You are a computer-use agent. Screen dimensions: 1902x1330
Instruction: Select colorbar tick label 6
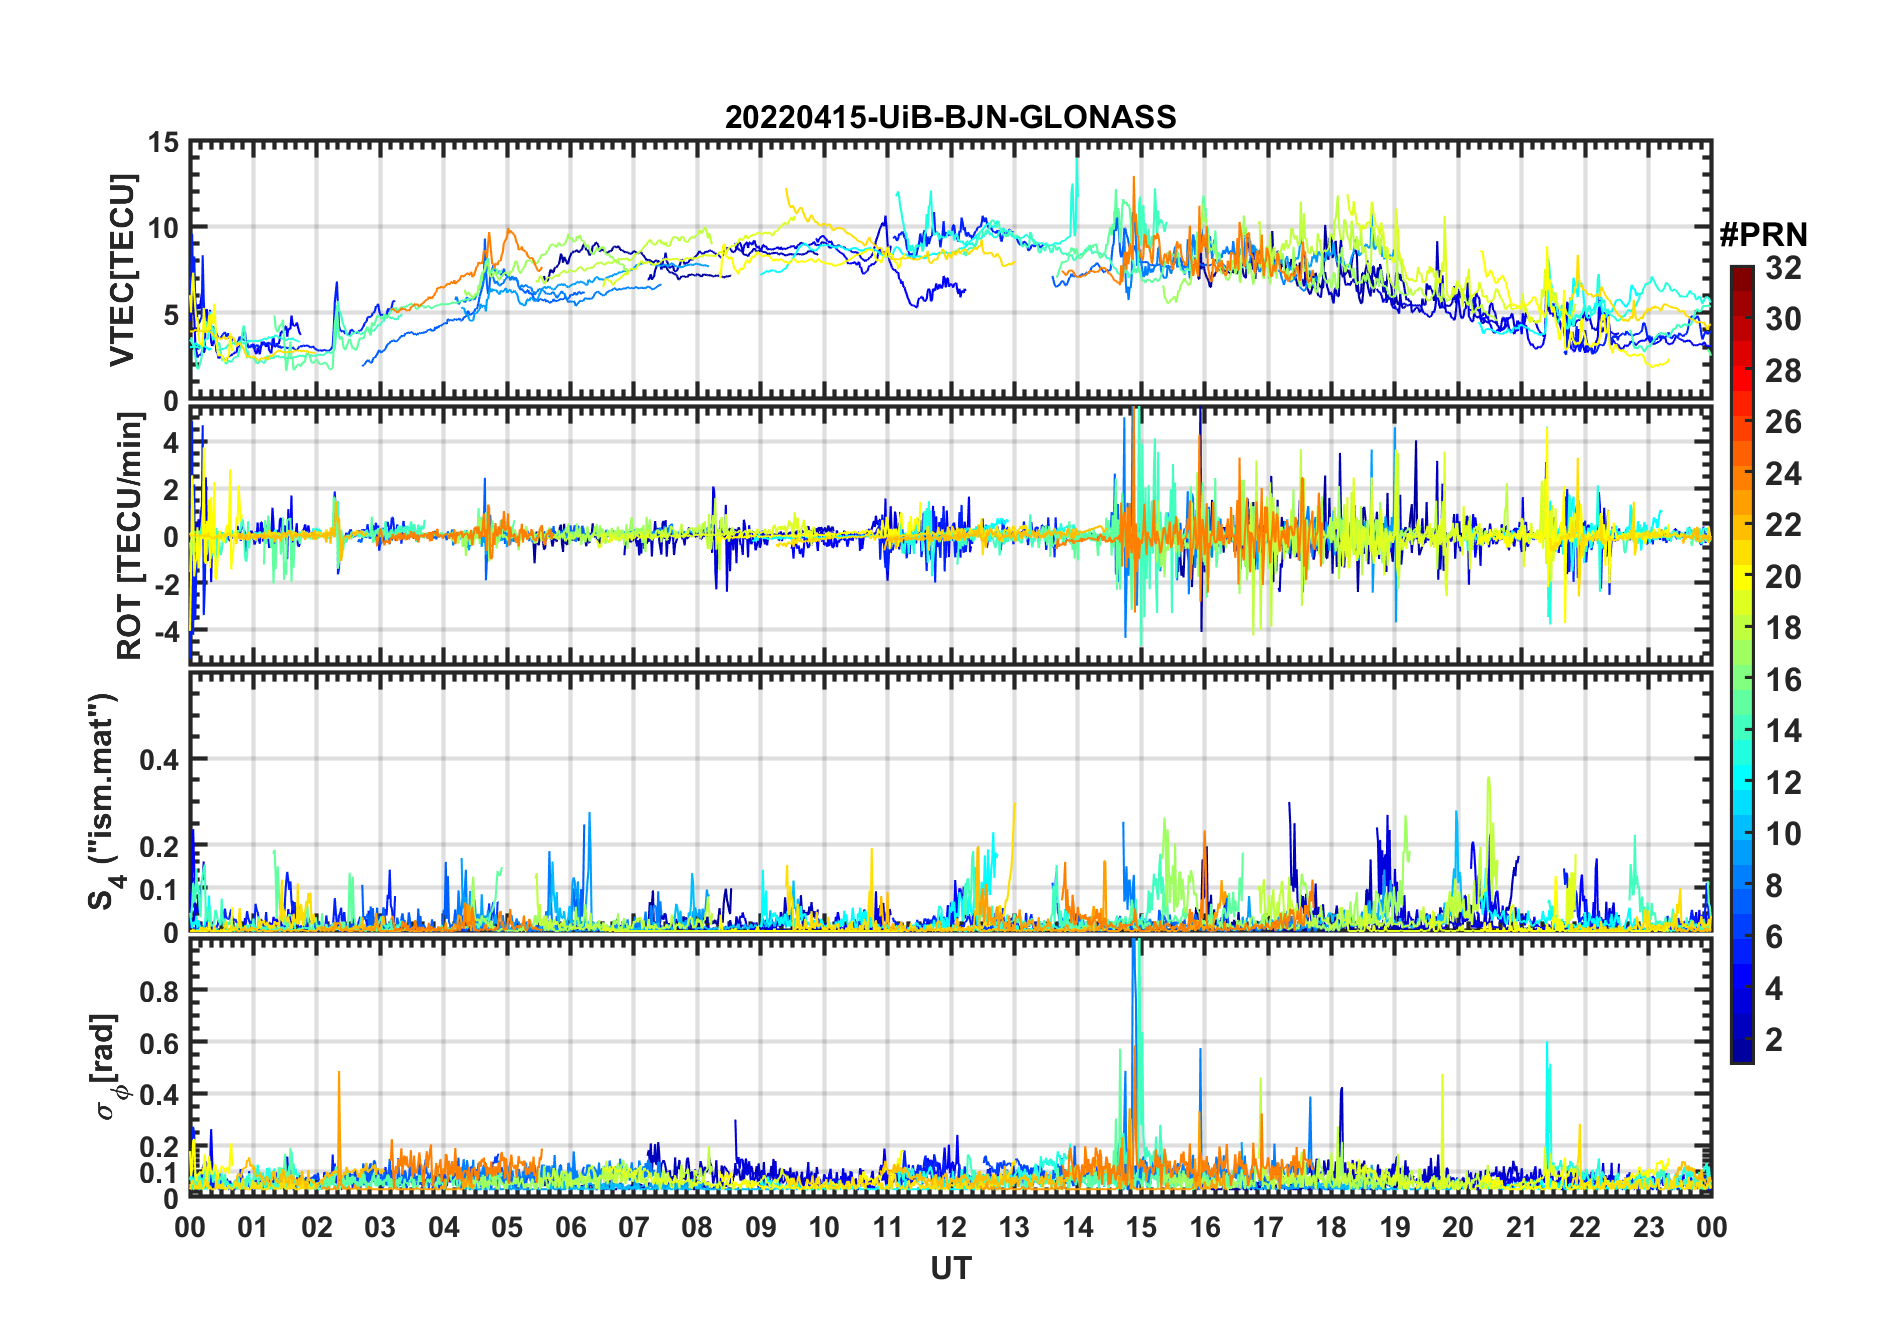[x=1774, y=937]
